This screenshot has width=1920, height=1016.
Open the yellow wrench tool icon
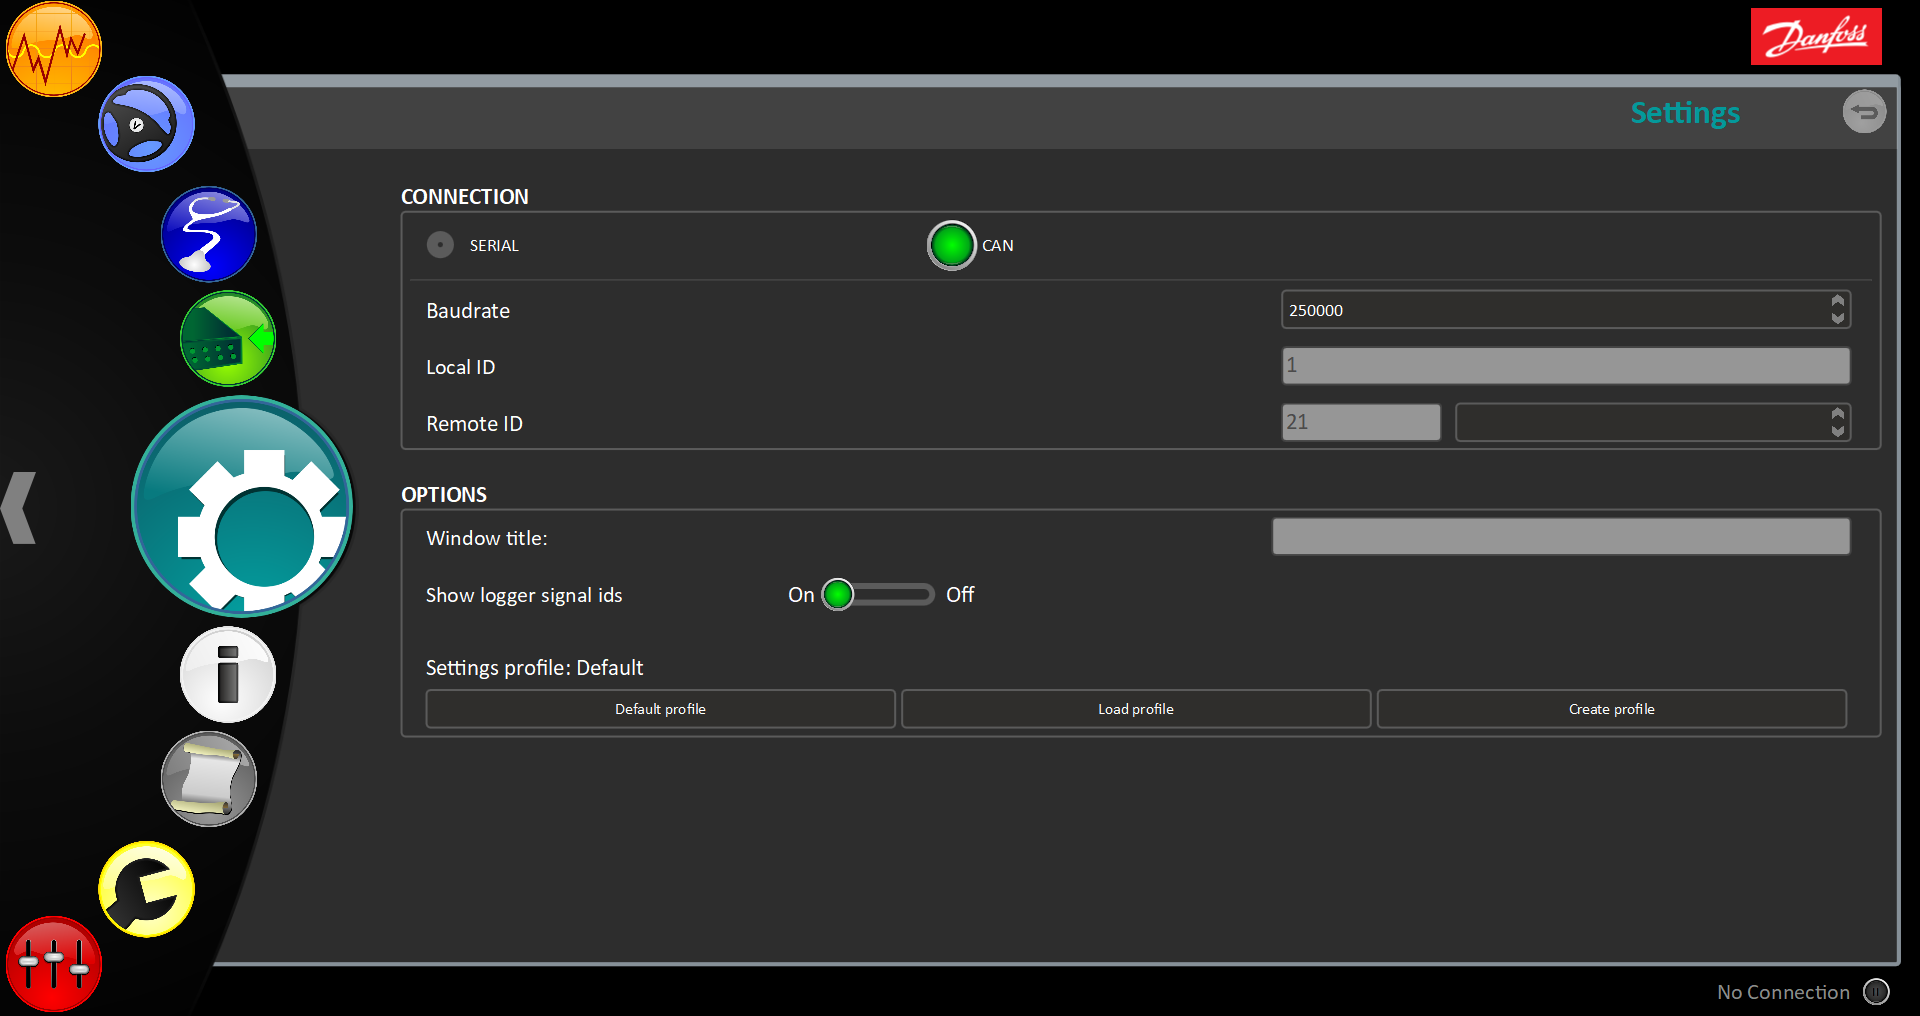pyautogui.click(x=147, y=889)
